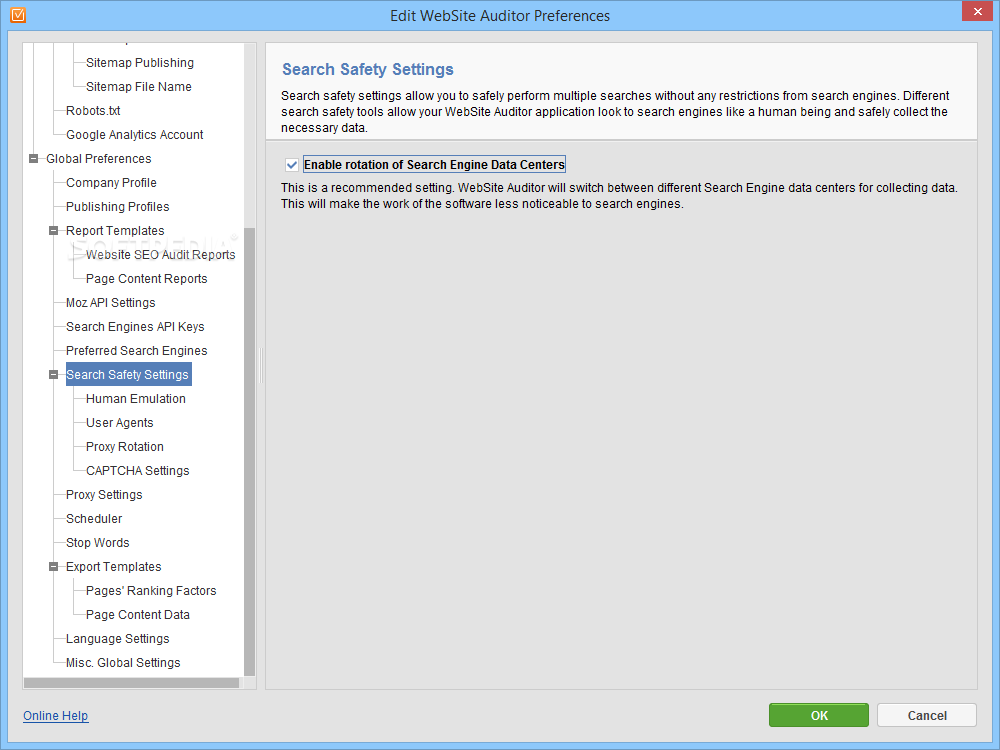
Task: Click the tree's vertical scrollbar thumb
Action: pos(249,452)
